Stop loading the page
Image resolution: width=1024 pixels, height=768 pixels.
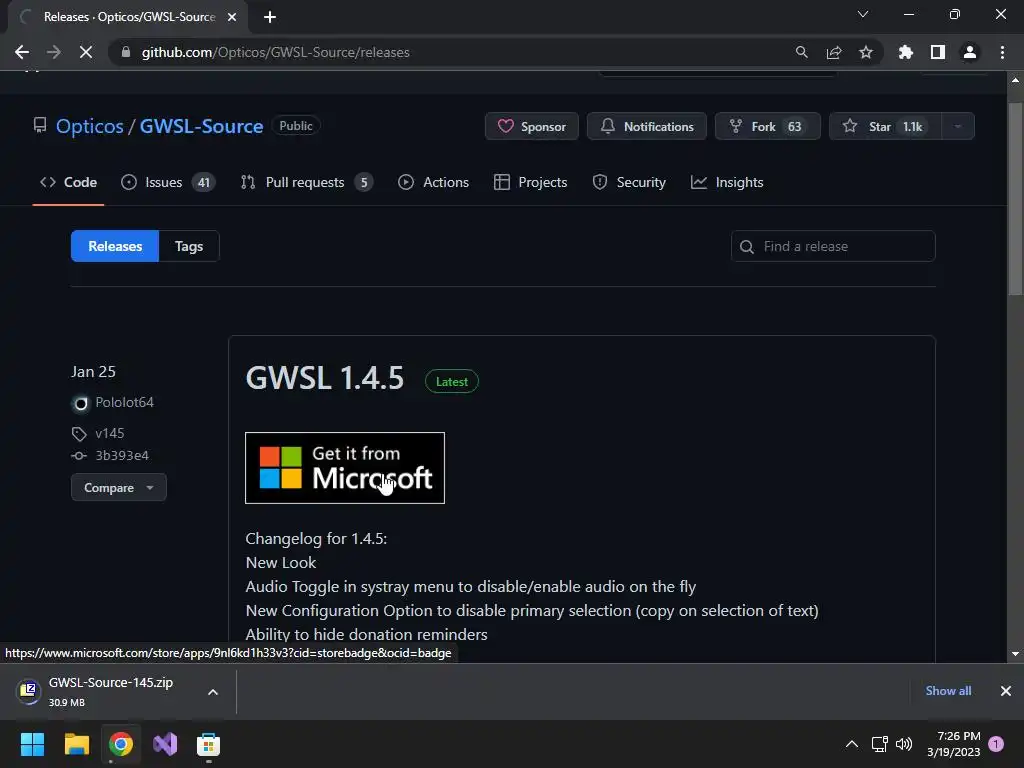86,52
